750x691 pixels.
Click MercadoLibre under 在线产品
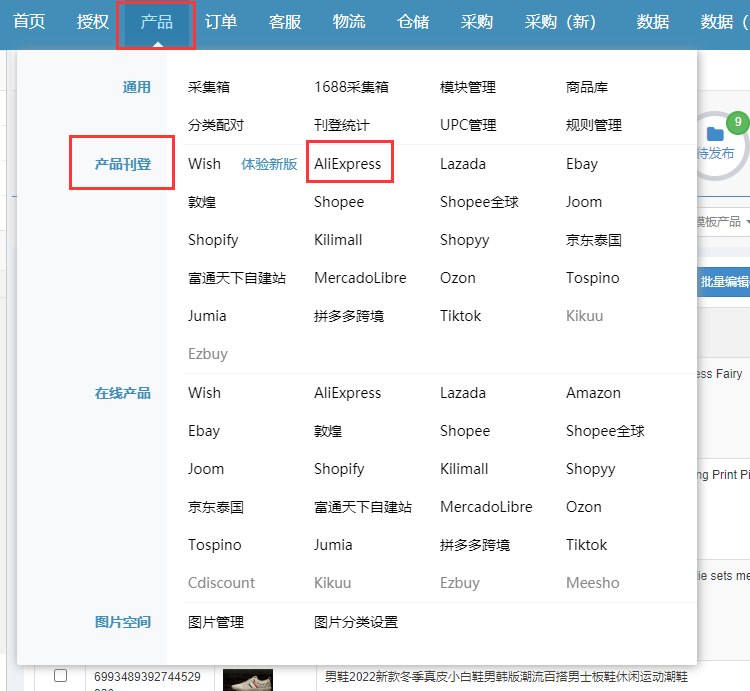pyautogui.click(x=486, y=507)
